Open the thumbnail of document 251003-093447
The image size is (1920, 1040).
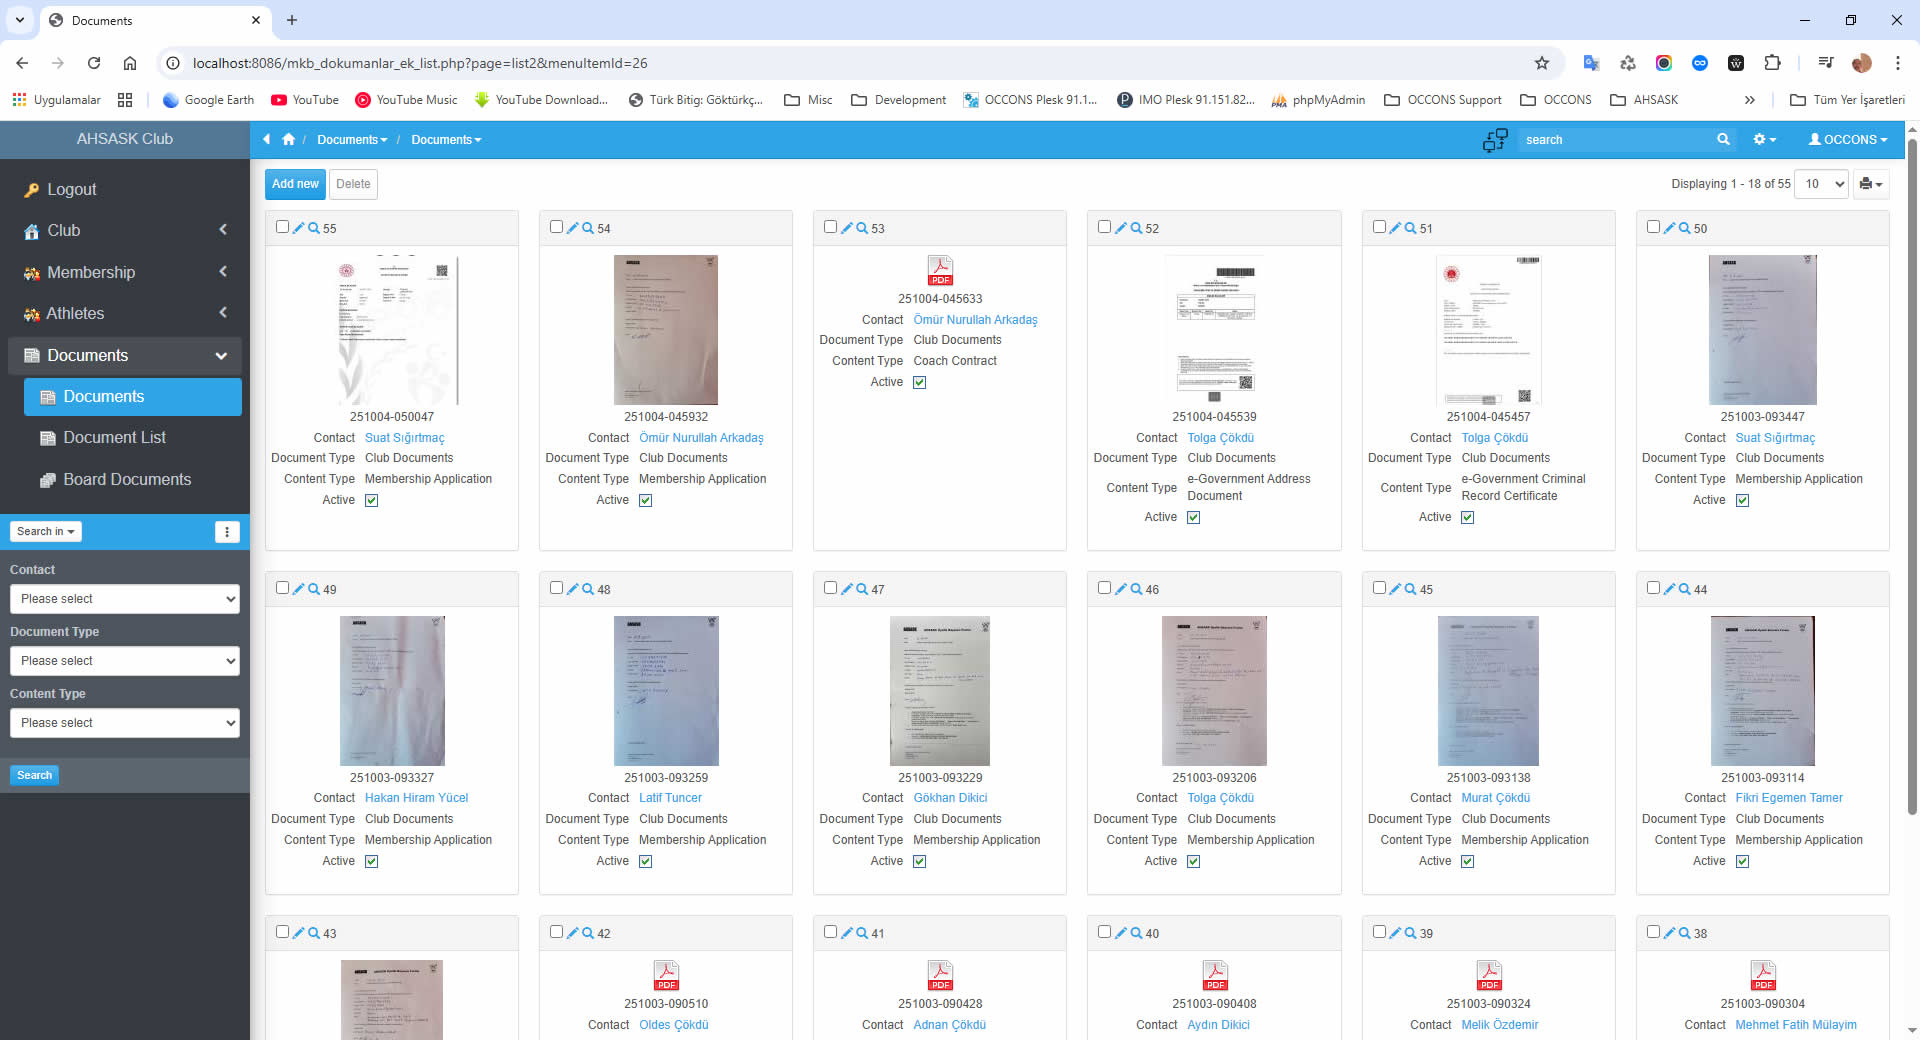1762,330
